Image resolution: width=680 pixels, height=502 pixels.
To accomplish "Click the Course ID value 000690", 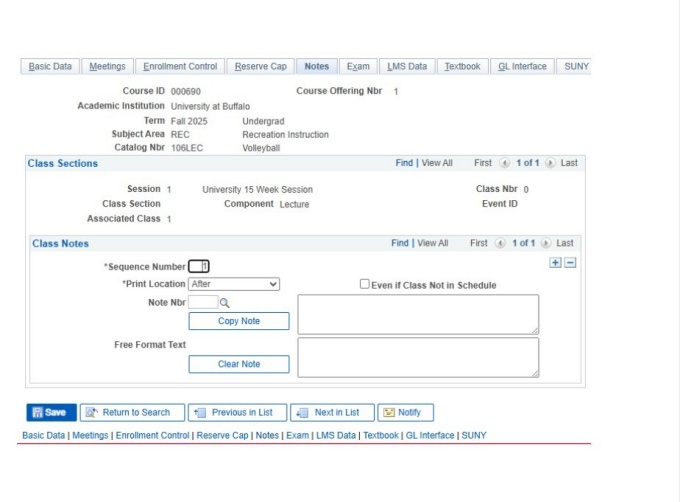I will tap(186, 91).
